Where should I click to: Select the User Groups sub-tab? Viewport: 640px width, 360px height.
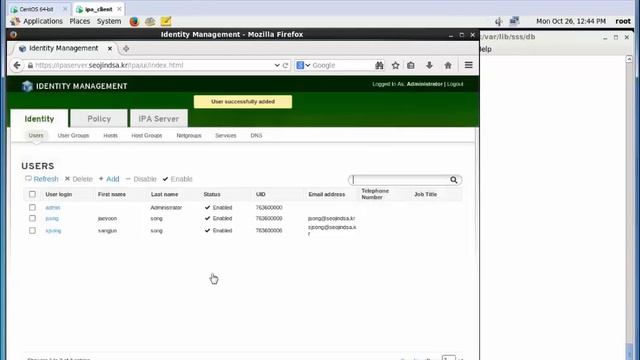point(73,136)
